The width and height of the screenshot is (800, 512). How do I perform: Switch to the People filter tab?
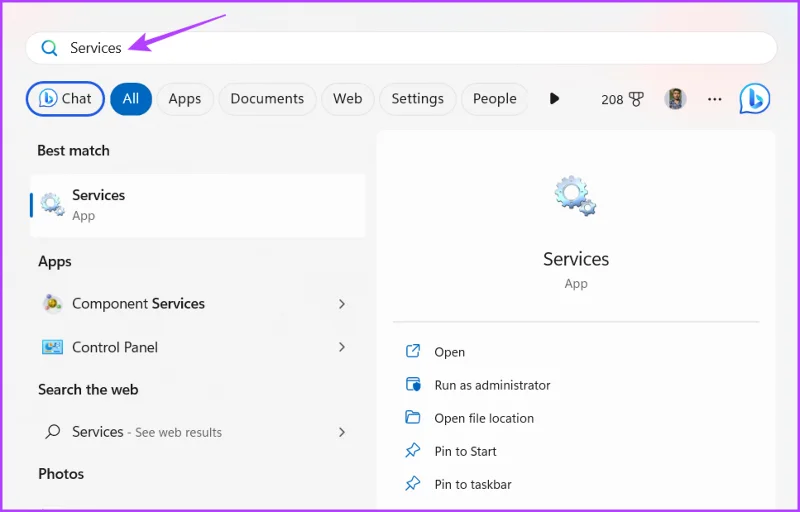(x=494, y=99)
